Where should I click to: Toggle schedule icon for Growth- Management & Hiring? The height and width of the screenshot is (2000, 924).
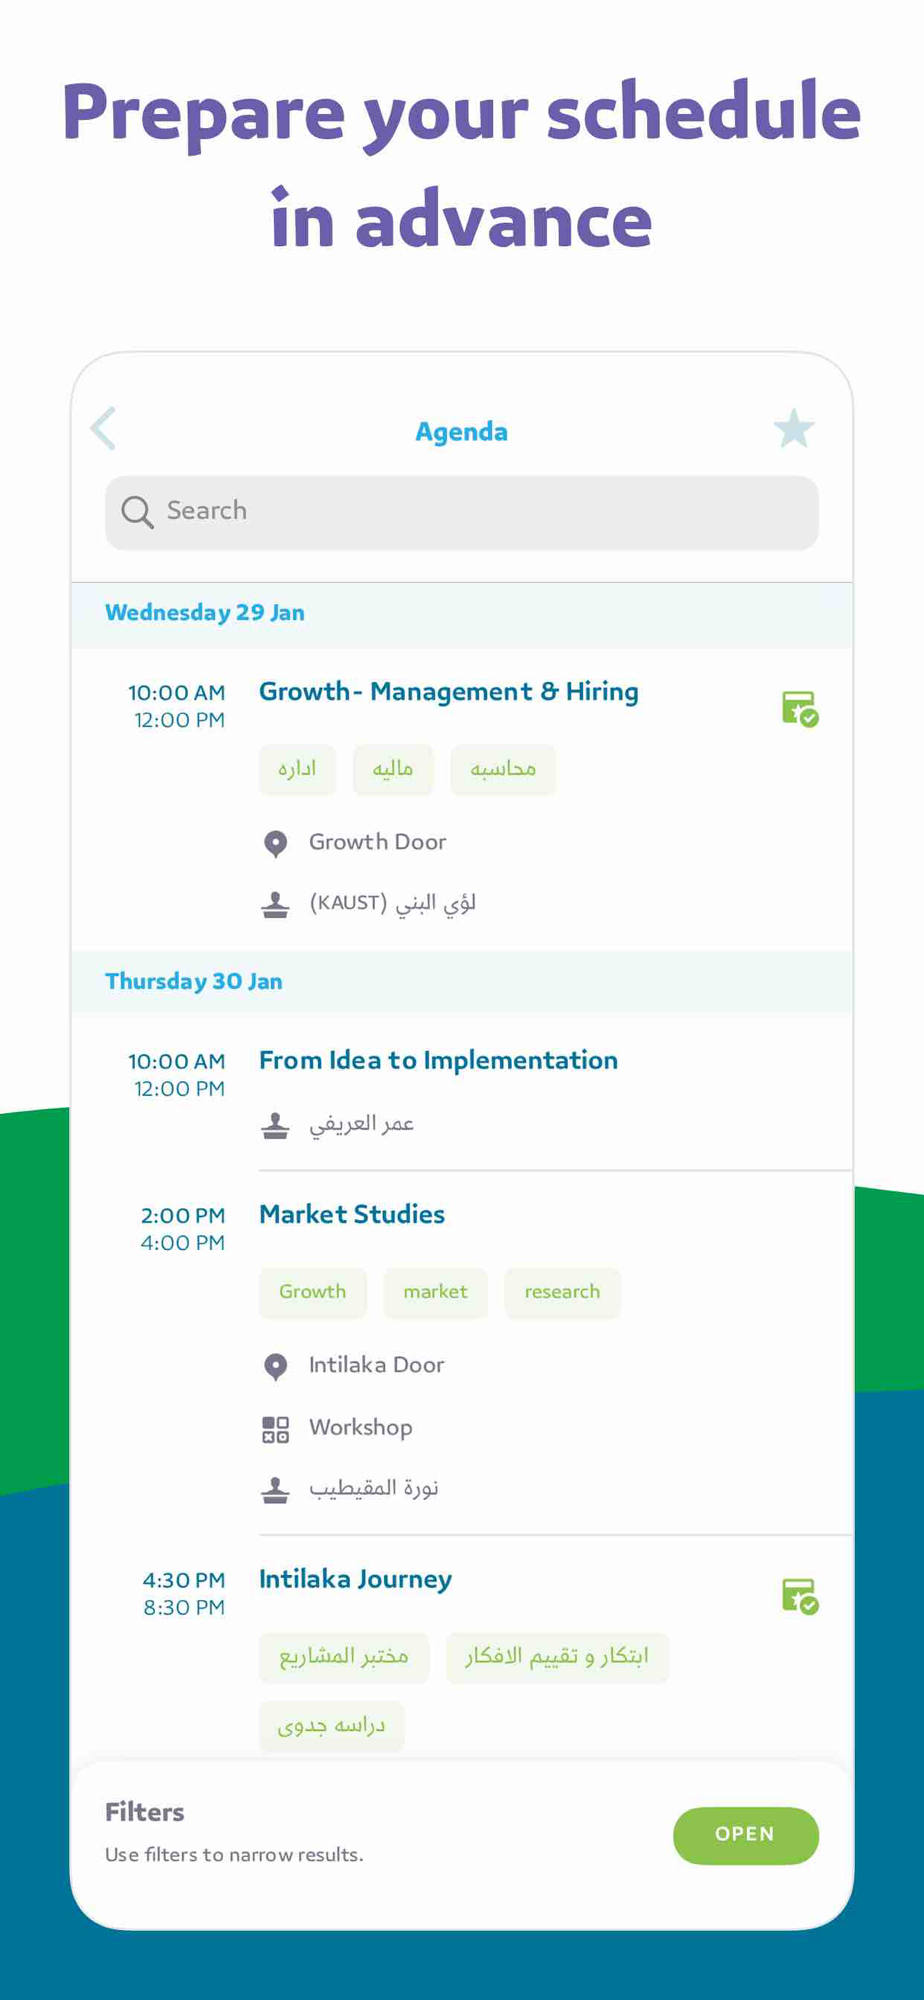pos(800,709)
